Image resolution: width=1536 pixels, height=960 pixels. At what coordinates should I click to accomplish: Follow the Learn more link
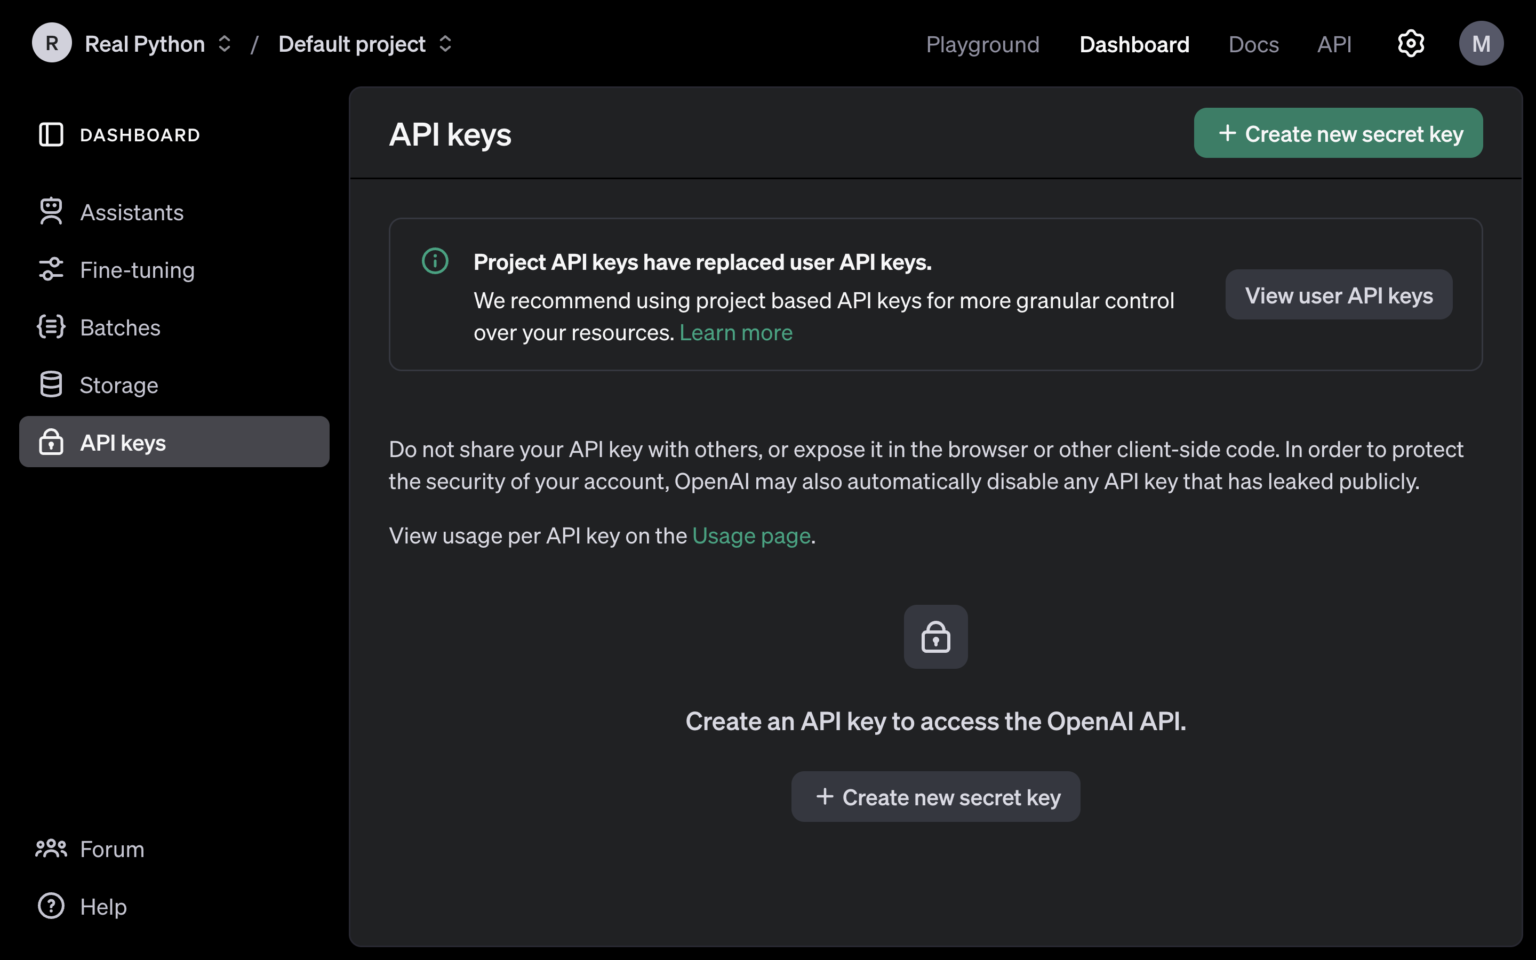736,332
